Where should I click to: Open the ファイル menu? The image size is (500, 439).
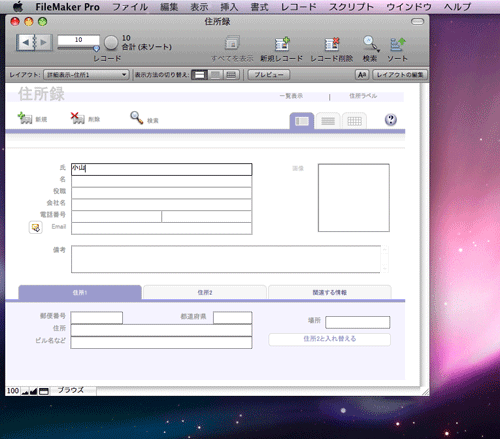(130, 7)
